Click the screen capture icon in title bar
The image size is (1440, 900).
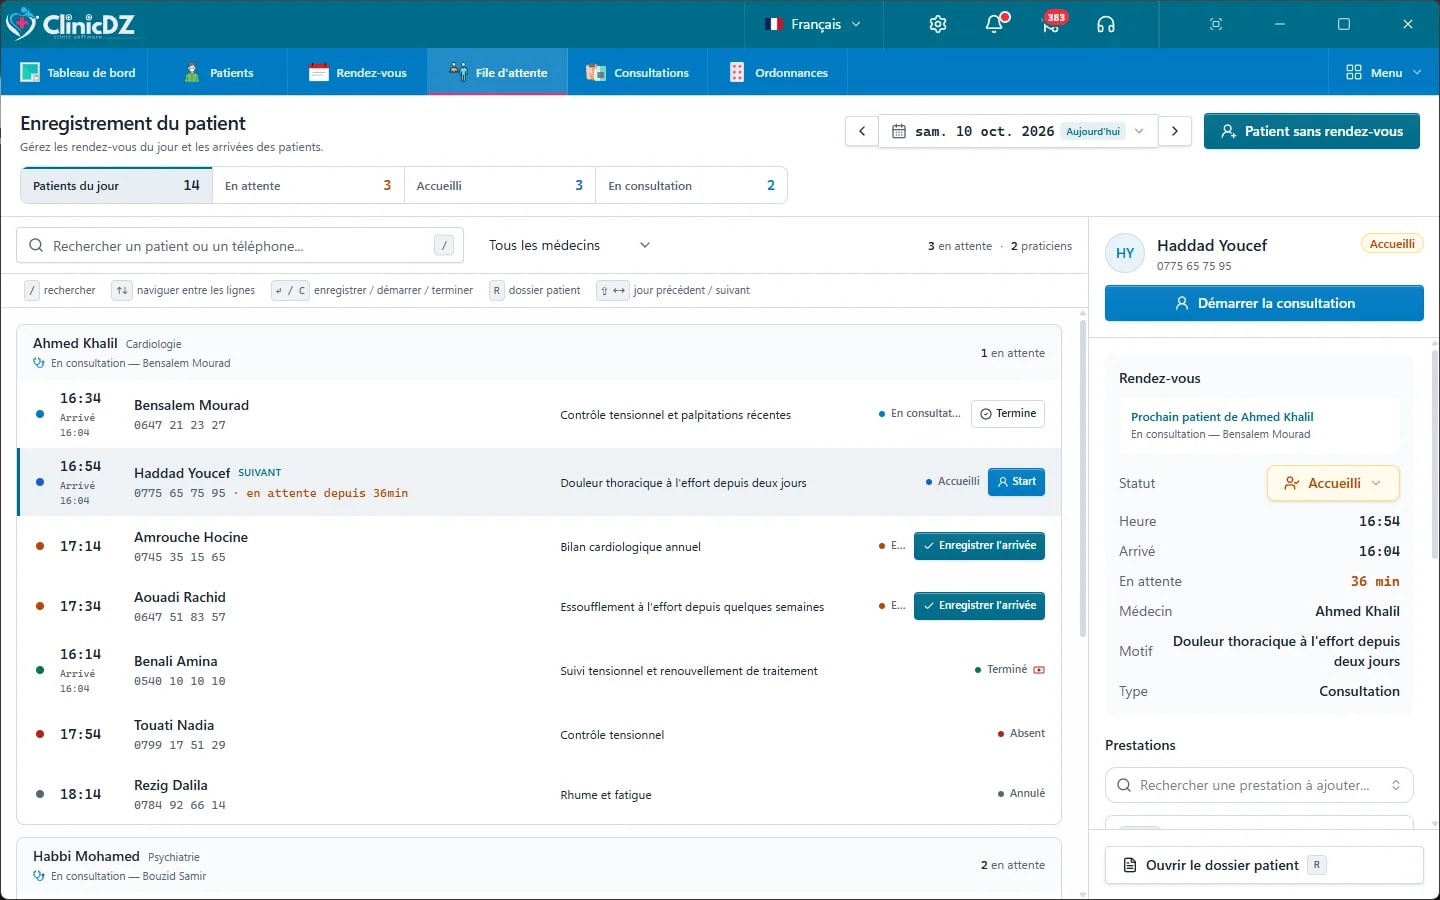click(1216, 24)
